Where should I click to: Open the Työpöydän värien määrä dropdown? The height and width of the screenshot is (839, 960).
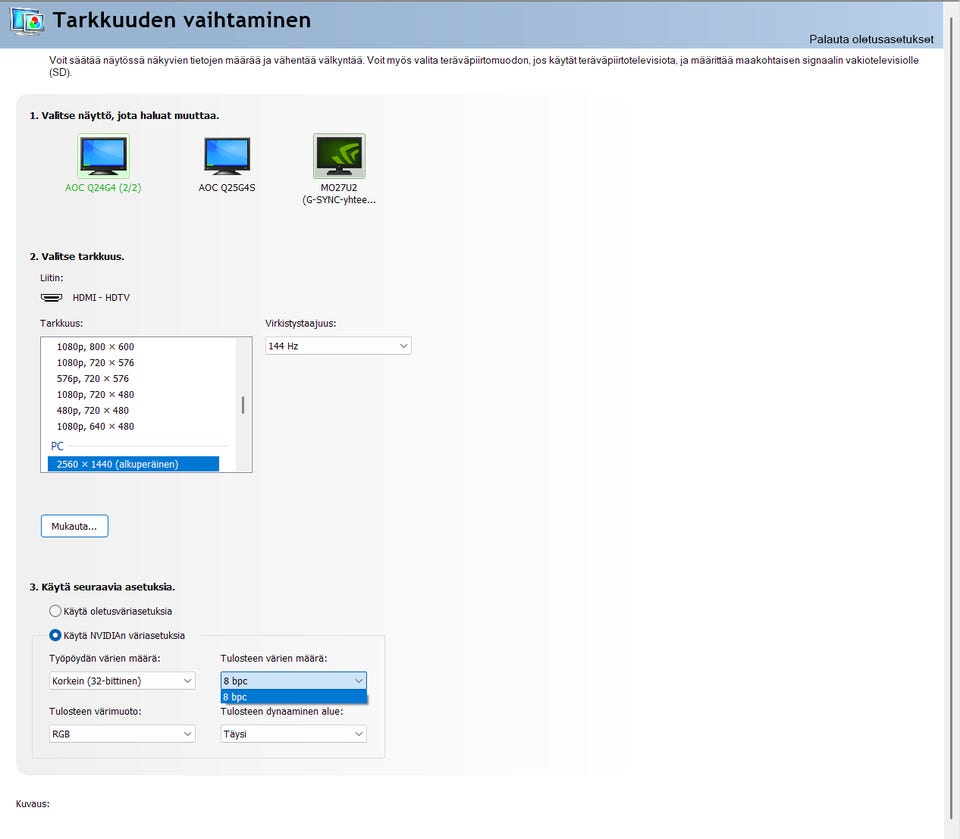click(x=122, y=681)
